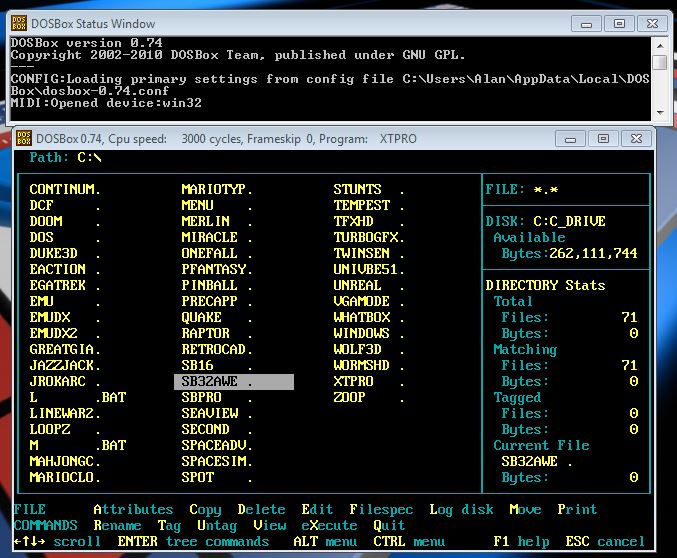Click the down arrow of the Status Window scrollbar
The width and height of the screenshot is (677, 558).
660,113
